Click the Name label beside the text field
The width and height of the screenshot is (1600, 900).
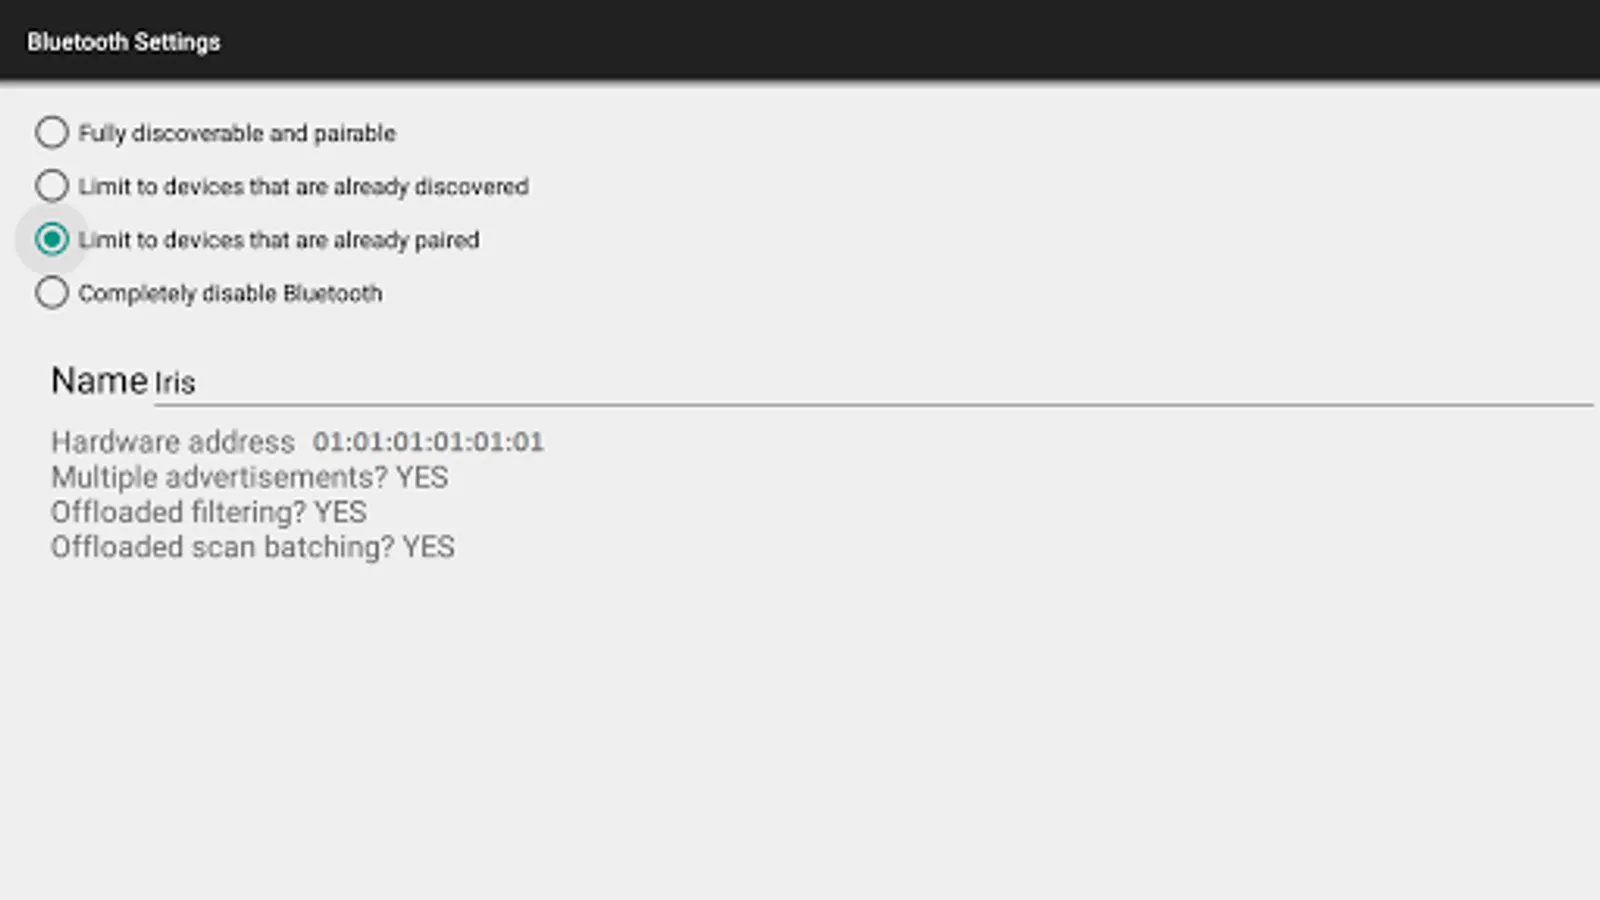99,381
